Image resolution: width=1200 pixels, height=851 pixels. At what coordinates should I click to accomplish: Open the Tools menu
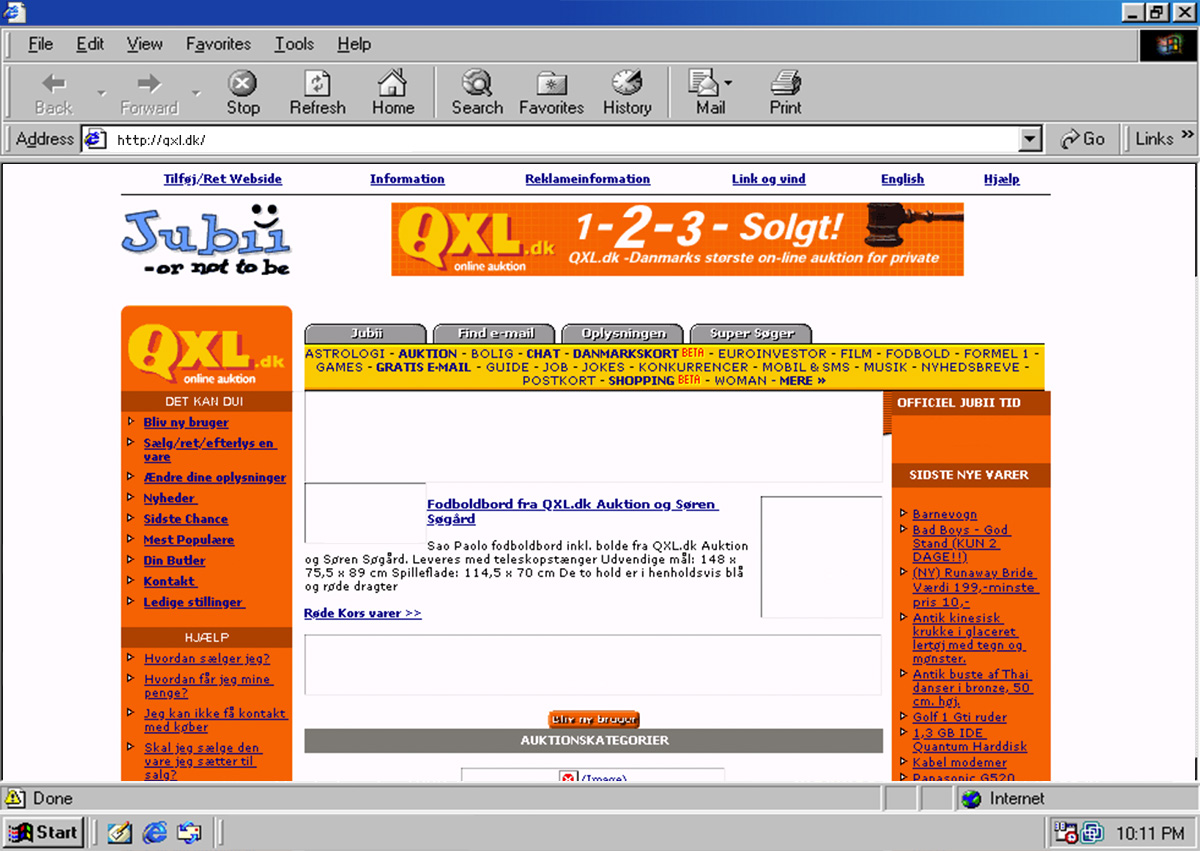coord(294,44)
